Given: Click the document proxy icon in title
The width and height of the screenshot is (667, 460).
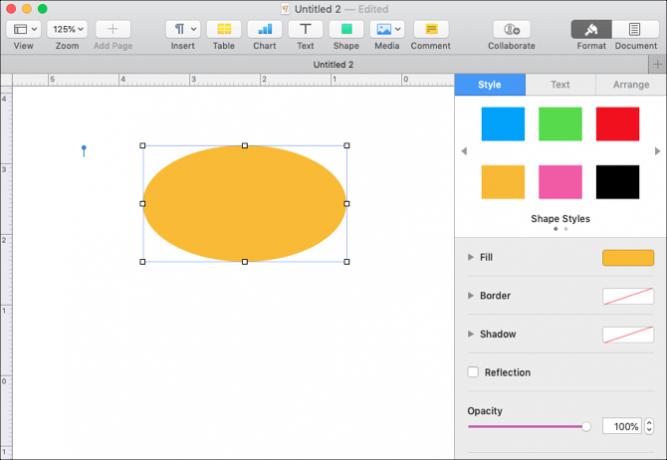Looking at the screenshot, I should pos(285,9).
